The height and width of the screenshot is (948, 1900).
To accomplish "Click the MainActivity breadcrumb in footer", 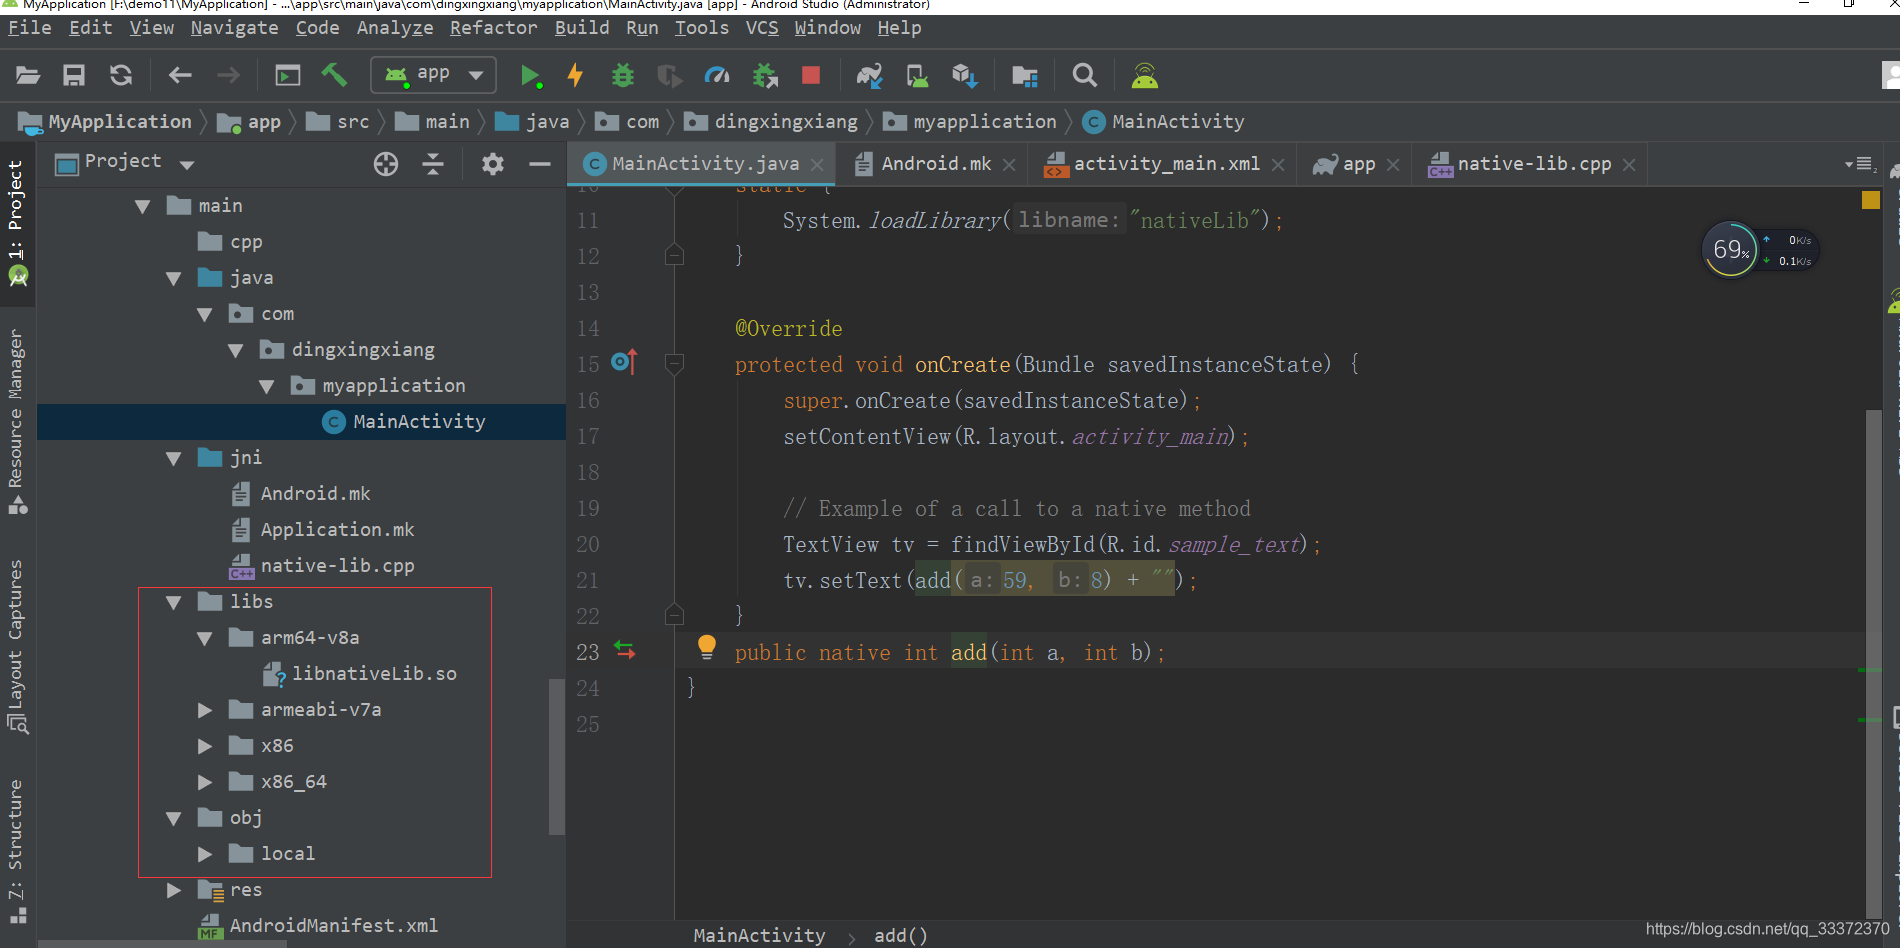I will [760, 936].
